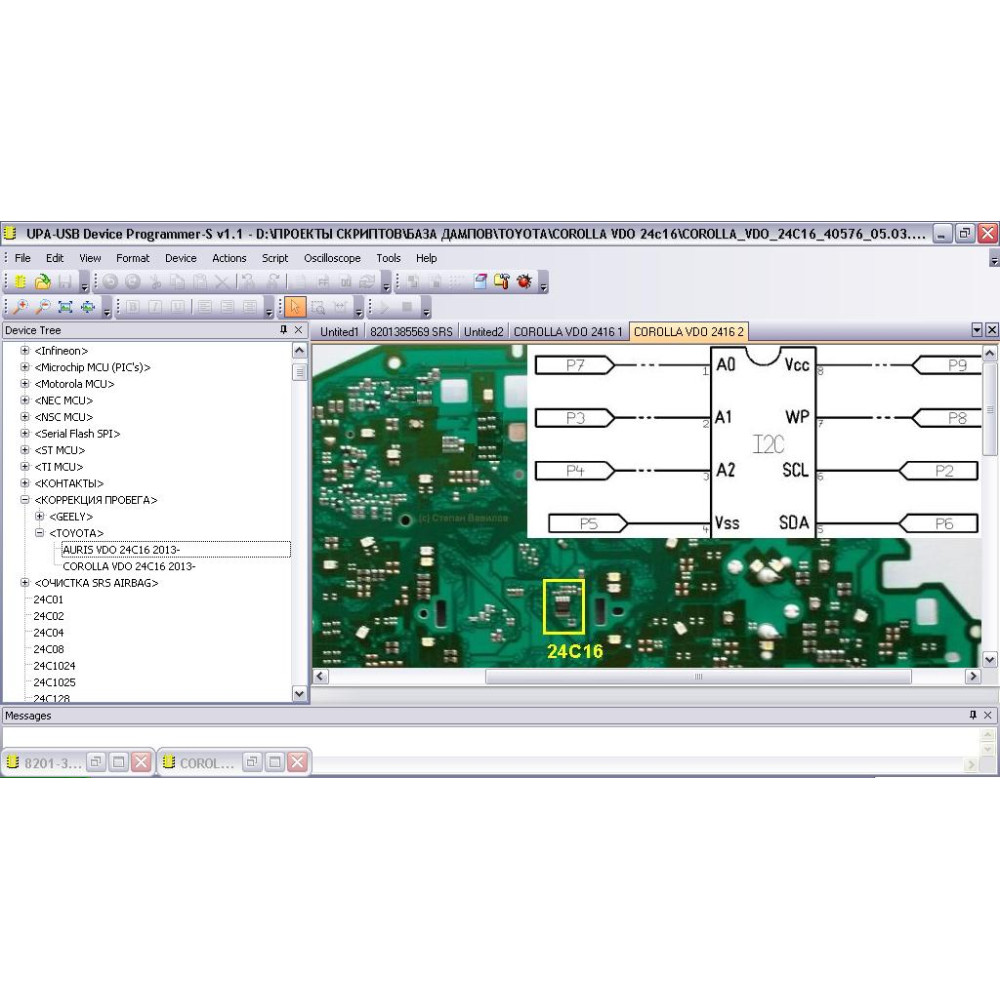Click the vertical scrollbar thumb of image view
This screenshot has width=1000, height=1000.
point(989,409)
